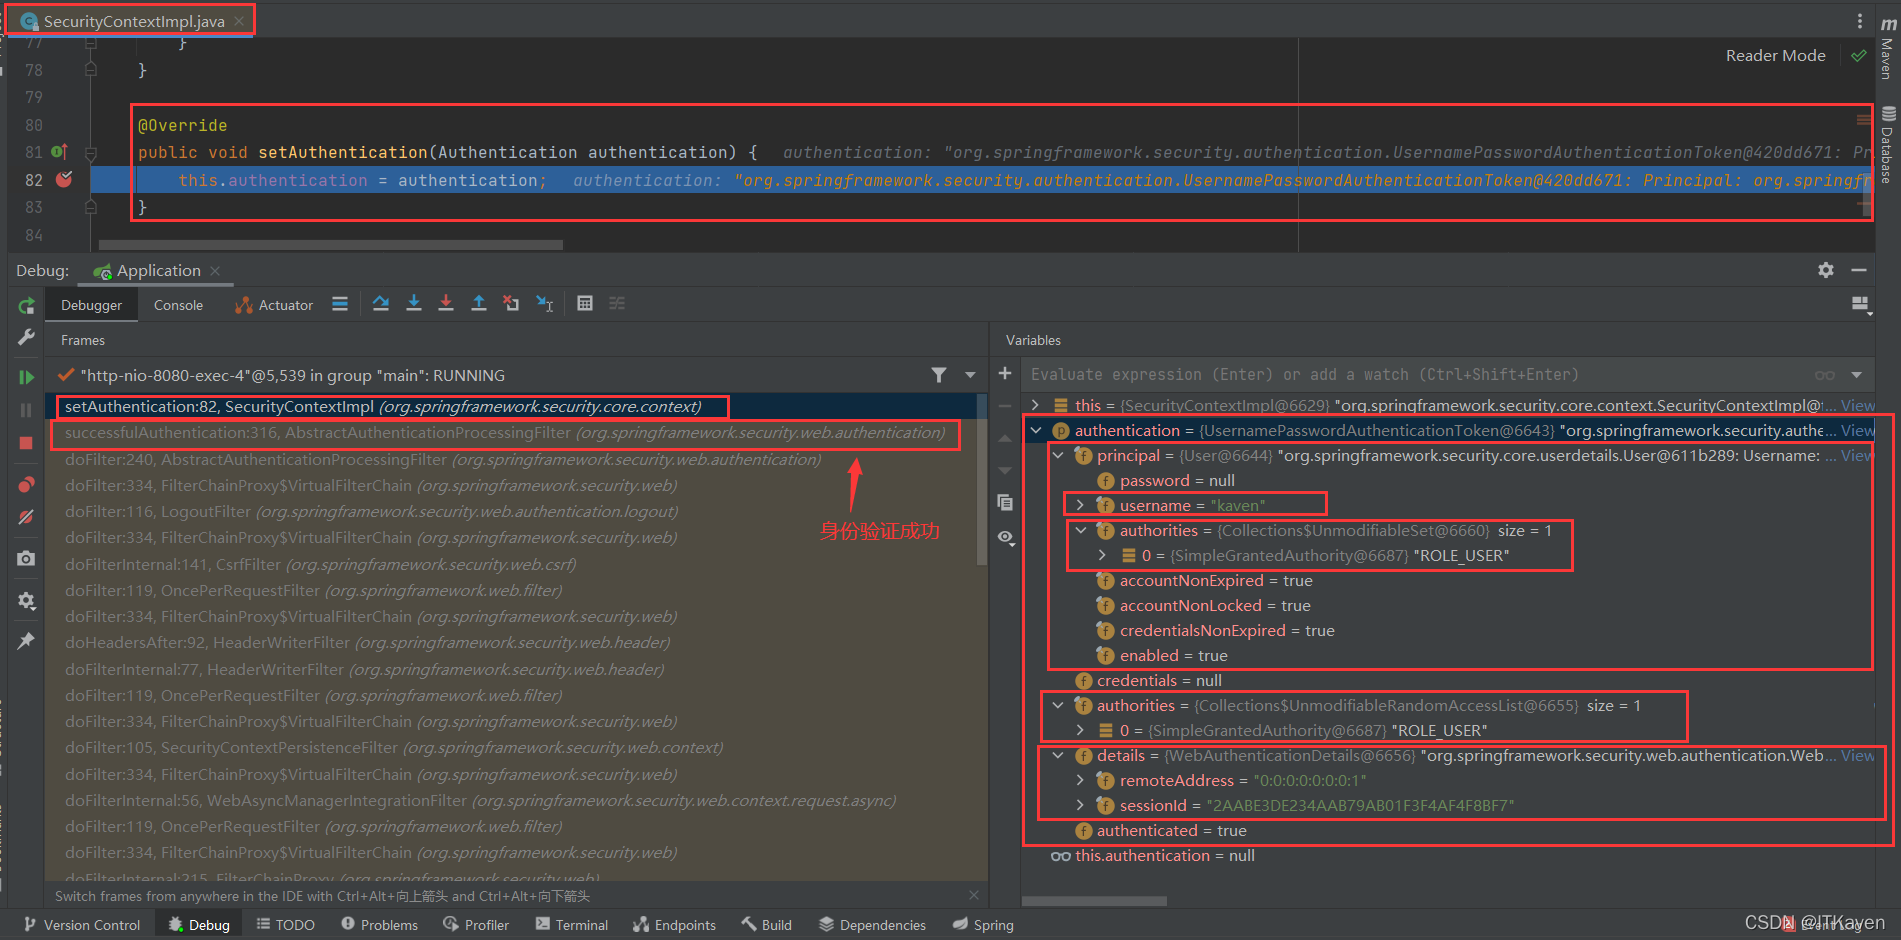The image size is (1901, 940).
Task: Show the execution point
Action: 340,303
